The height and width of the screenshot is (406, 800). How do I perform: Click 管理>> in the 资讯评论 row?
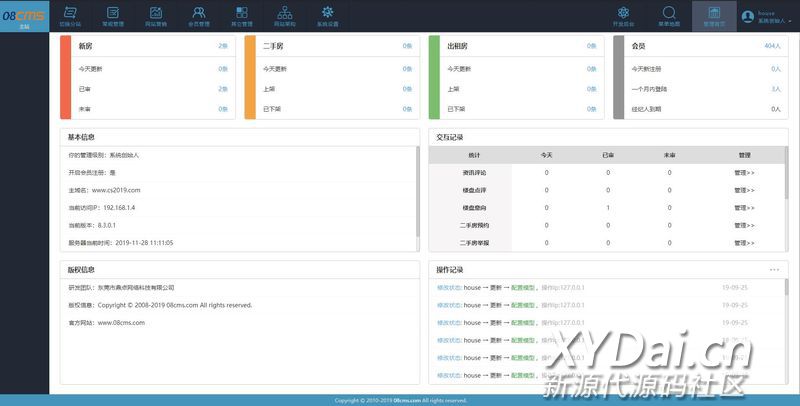point(744,173)
